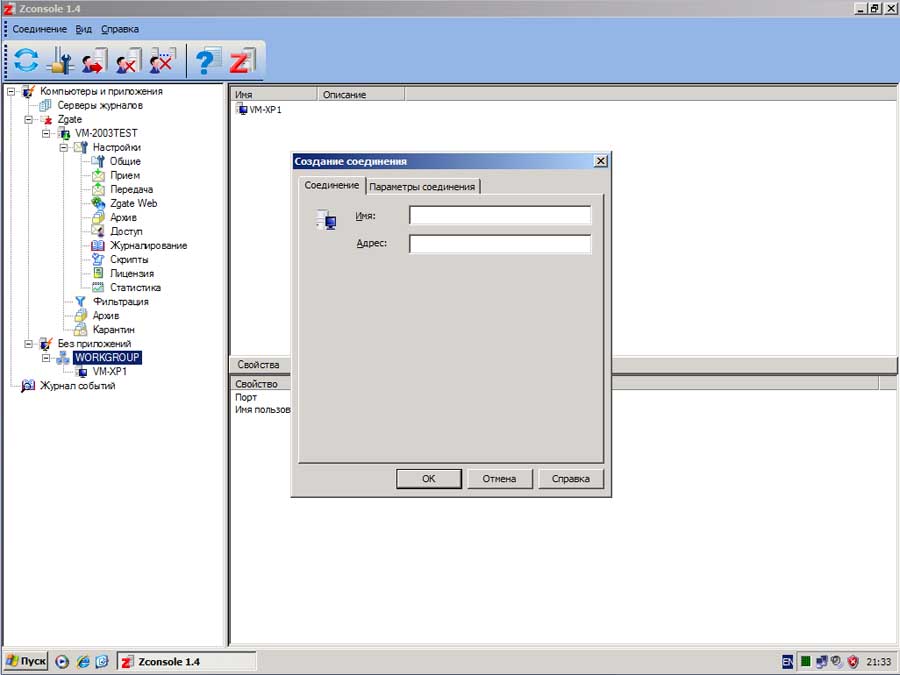
Task: Click the Refresh toolbar icon
Action: (26, 60)
